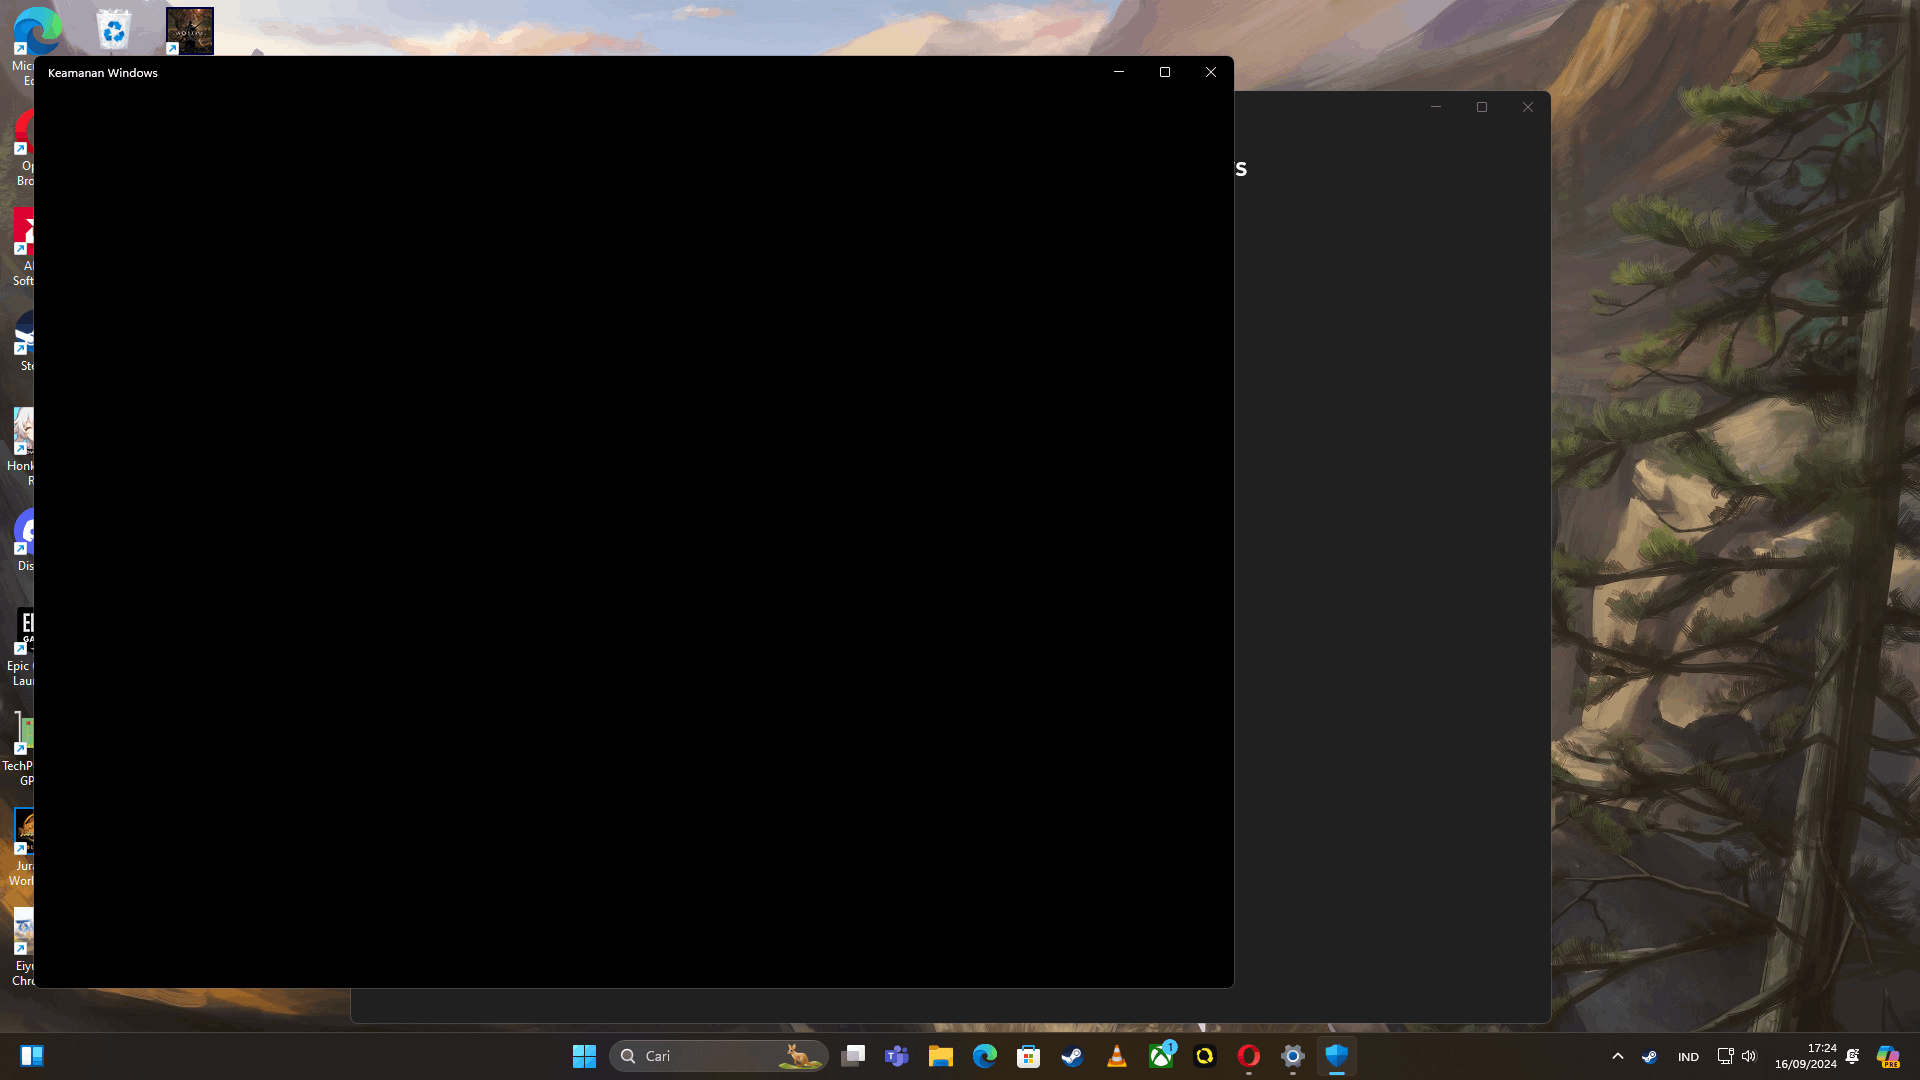Viewport: 1920px width, 1080px height.
Task: Open Settings gear icon in taskbar
Action: pyautogui.click(x=1292, y=1056)
